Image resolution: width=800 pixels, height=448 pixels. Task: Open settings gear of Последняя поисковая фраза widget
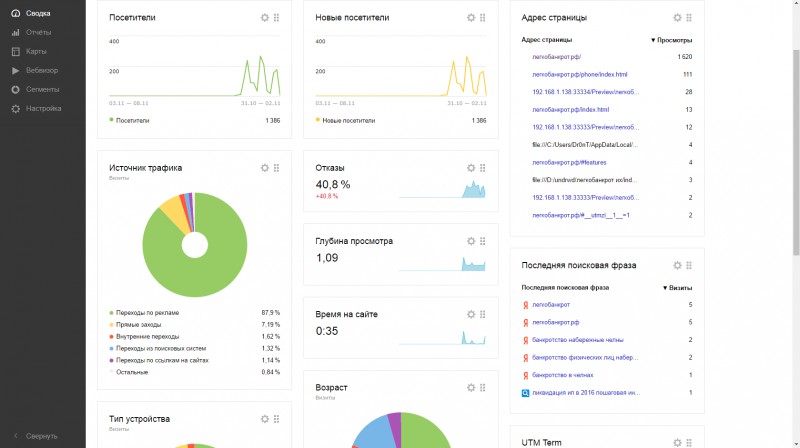[677, 265]
